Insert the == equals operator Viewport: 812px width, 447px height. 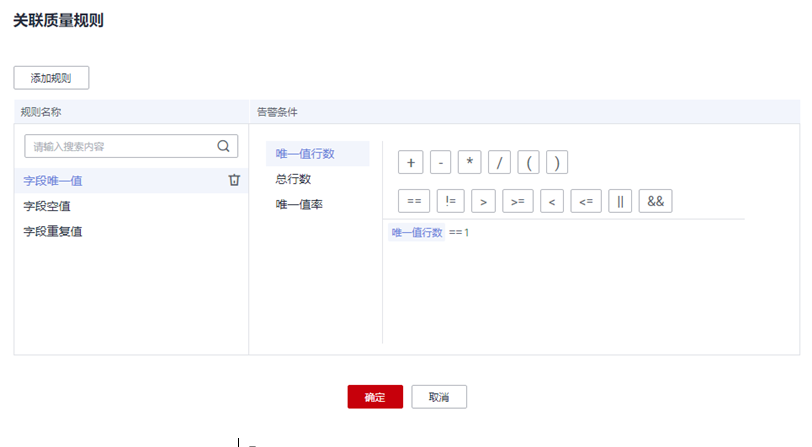tap(414, 201)
